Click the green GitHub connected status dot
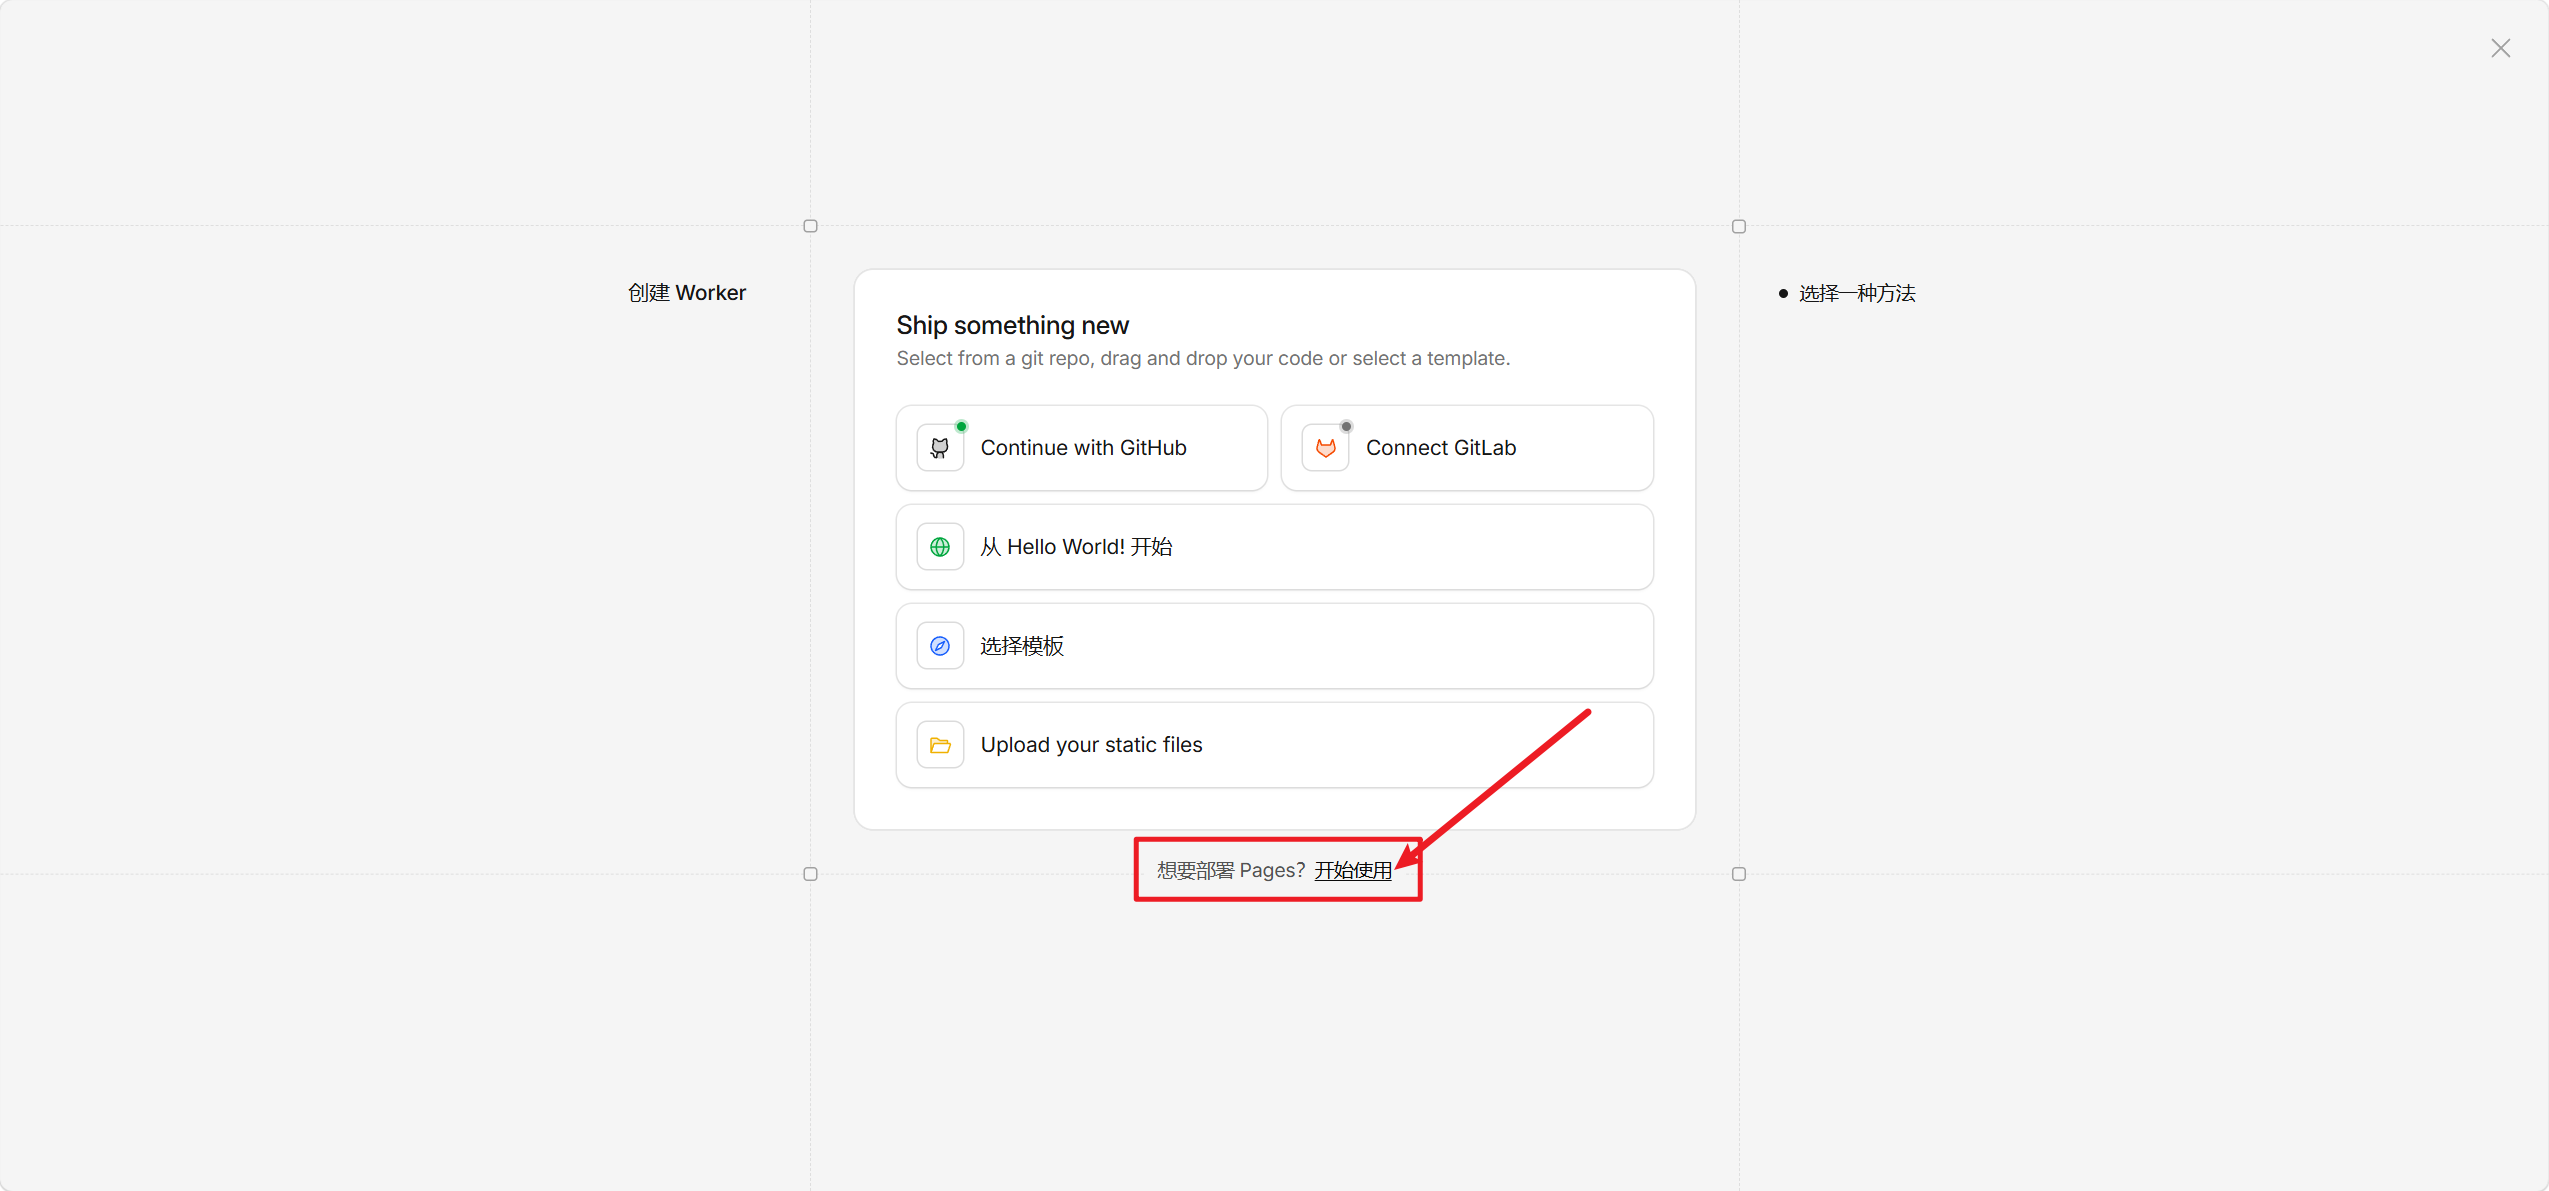Image resolution: width=2549 pixels, height=1191 pixels. coord(961,427)
